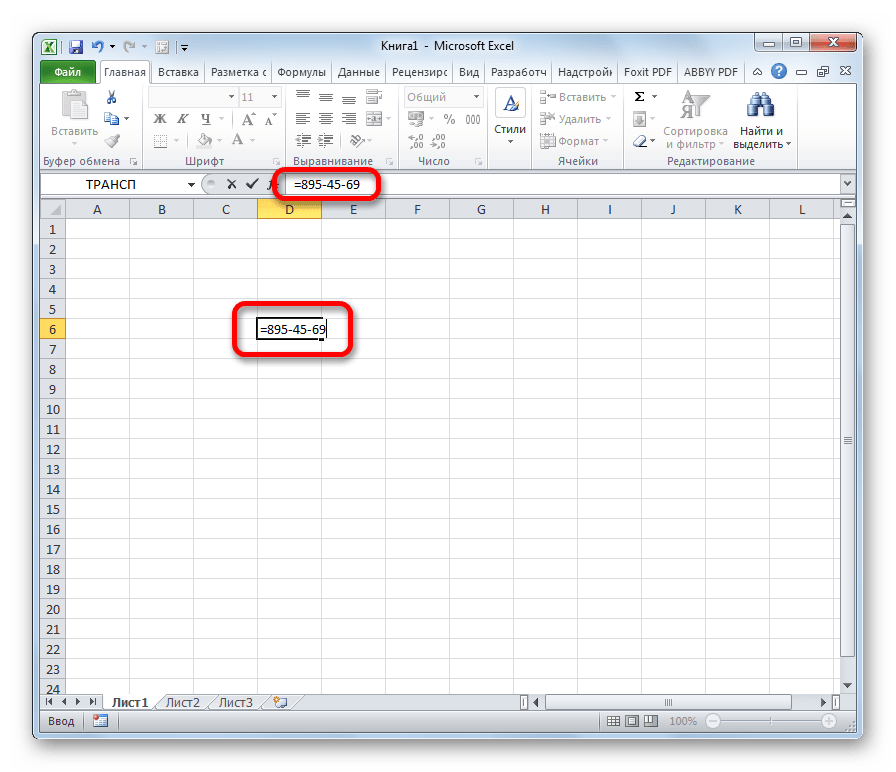Cancel the formula entry with X icon
Viewport: 896px width, 772px height.
(231, 184)
